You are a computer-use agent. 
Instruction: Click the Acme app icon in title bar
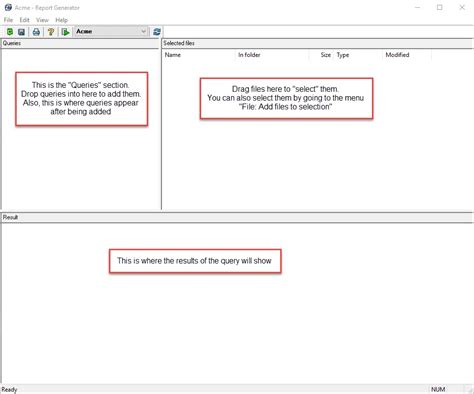point(8,7)
